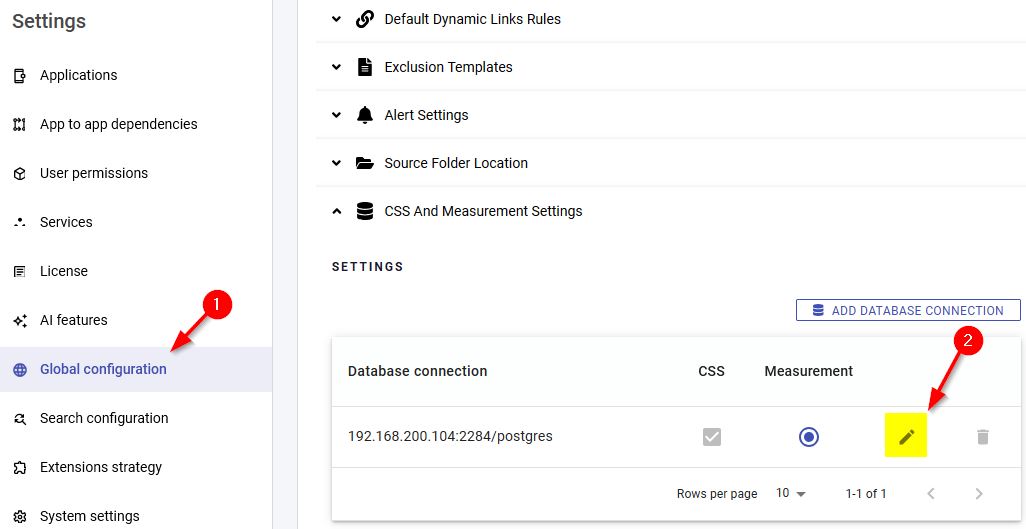
Task: Click the folder icon for Source Folder Location
Action: [x=365, y=163]
